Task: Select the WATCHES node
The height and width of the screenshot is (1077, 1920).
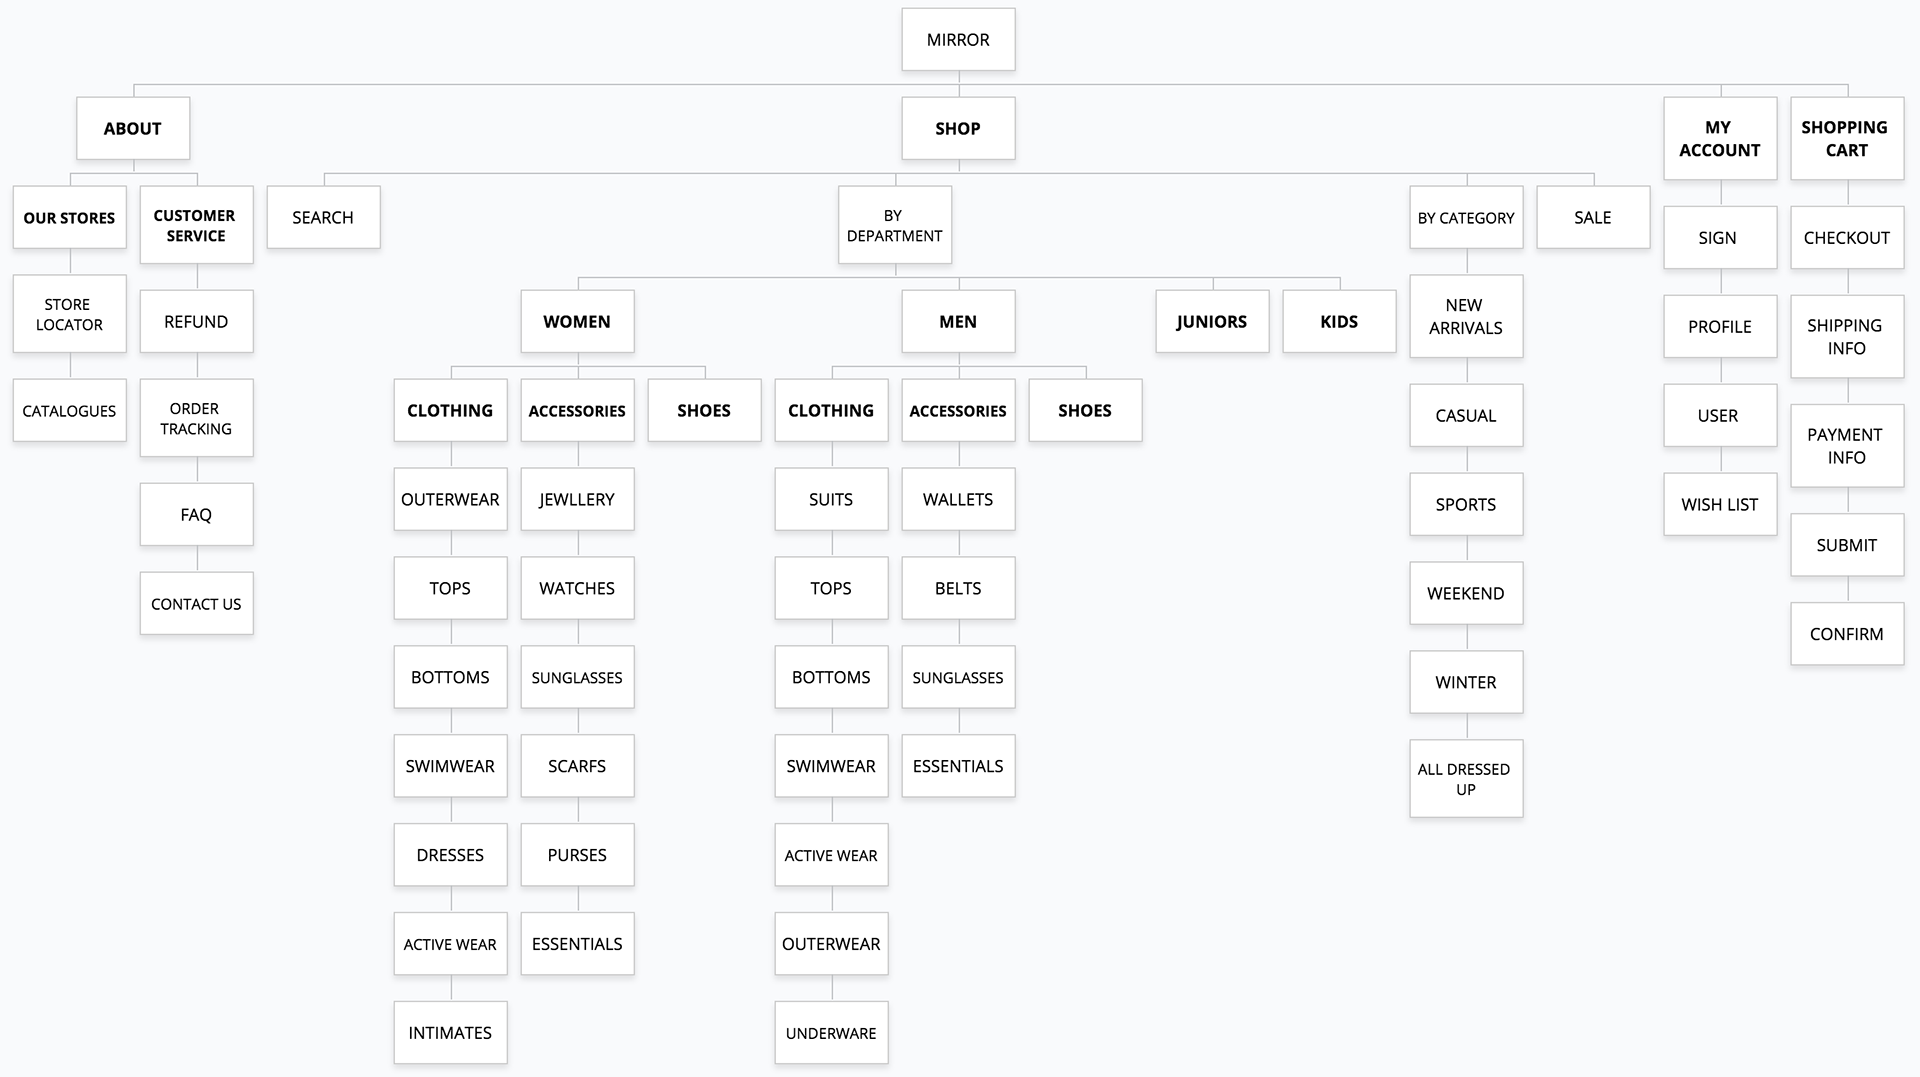Action: coord(577,588)
